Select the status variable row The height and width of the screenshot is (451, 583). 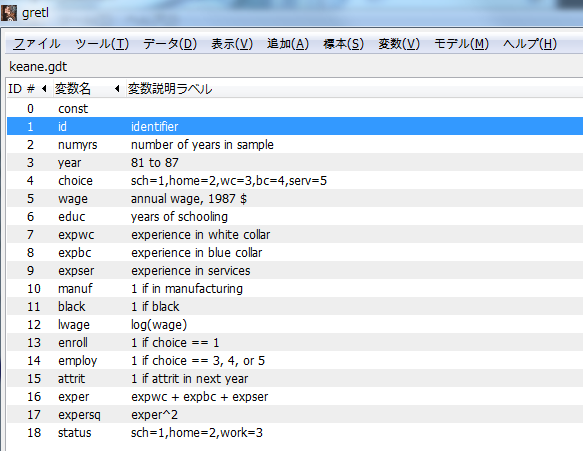295,432
